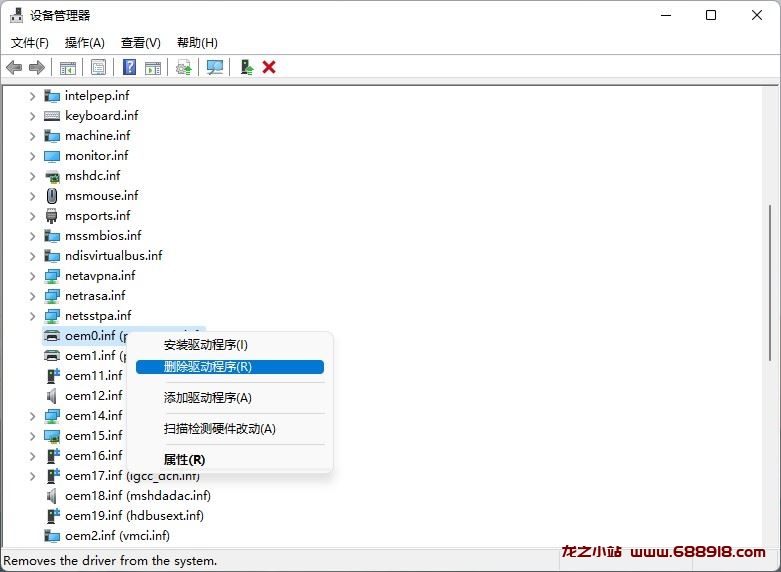Viewport: 781px width, 572px height.
Task: Choose 删除驱动程序(R) from context menu
Action: click(x=208, y=367)
